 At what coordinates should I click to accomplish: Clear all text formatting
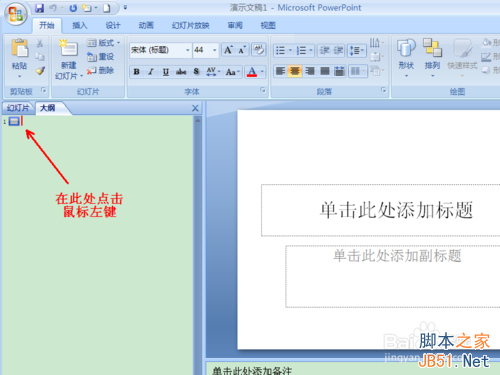259,50
